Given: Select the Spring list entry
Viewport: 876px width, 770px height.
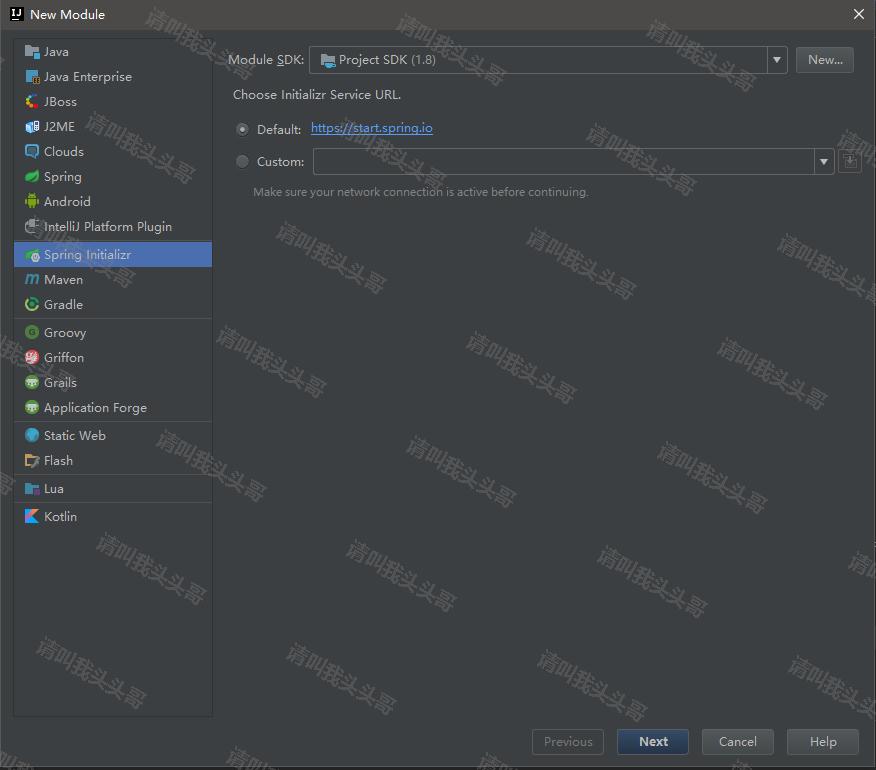Looking at the screenshot, I should pos(113,177).
